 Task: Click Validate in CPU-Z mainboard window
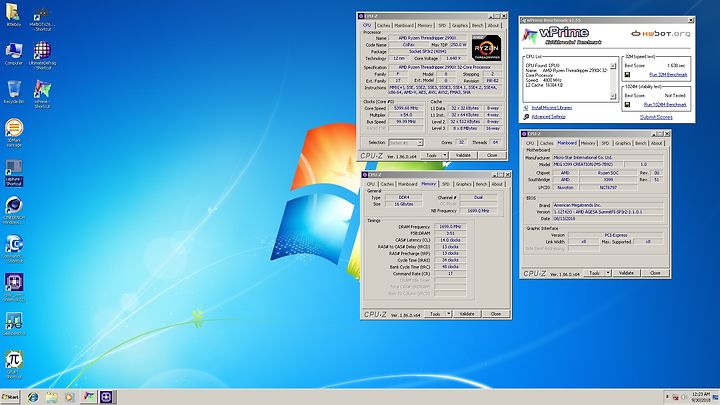click(x=626, y=273)
